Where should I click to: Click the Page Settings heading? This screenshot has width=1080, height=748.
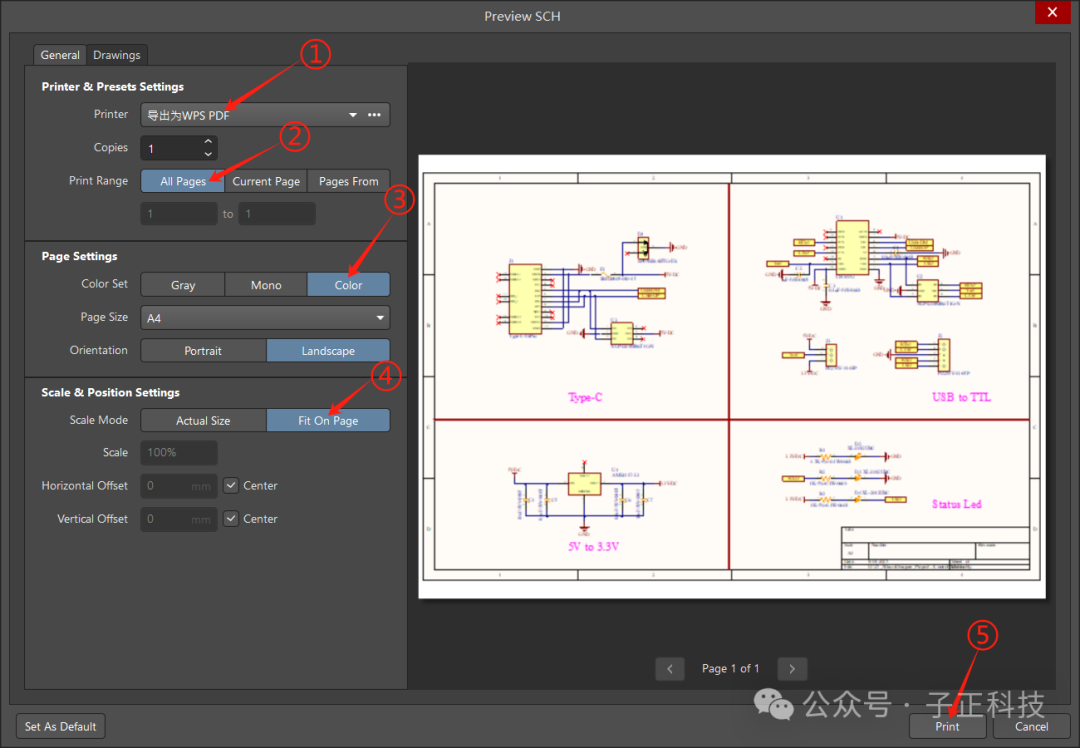click(x=79, y=256)
